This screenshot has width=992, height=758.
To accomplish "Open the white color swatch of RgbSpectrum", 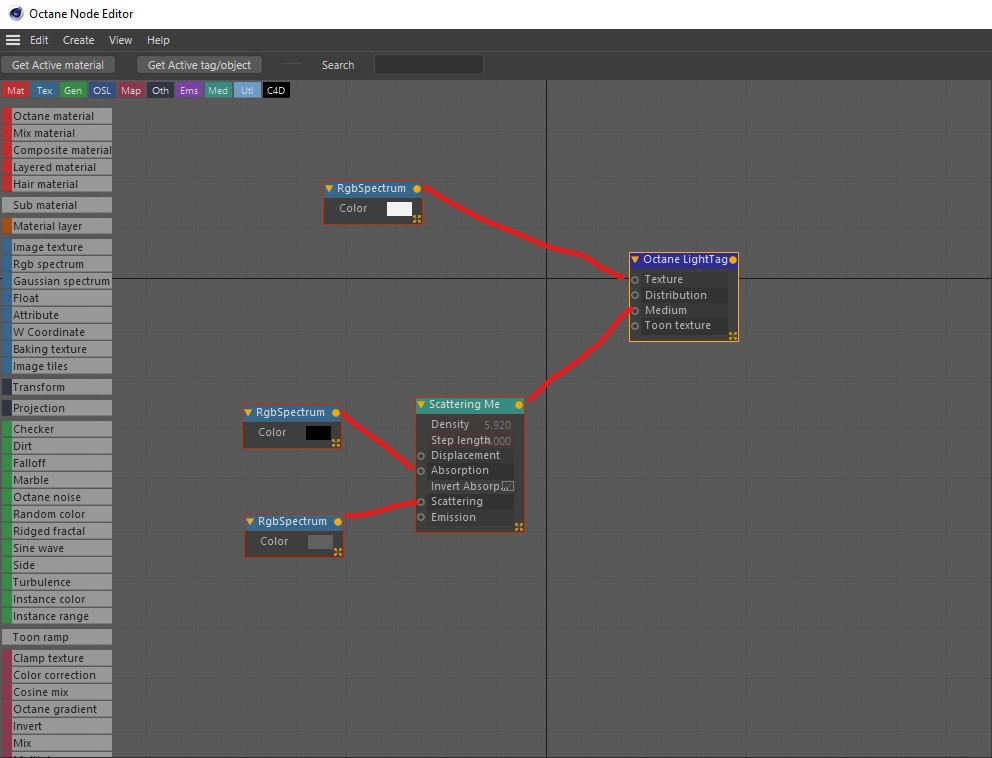I will tap(399, 209).
